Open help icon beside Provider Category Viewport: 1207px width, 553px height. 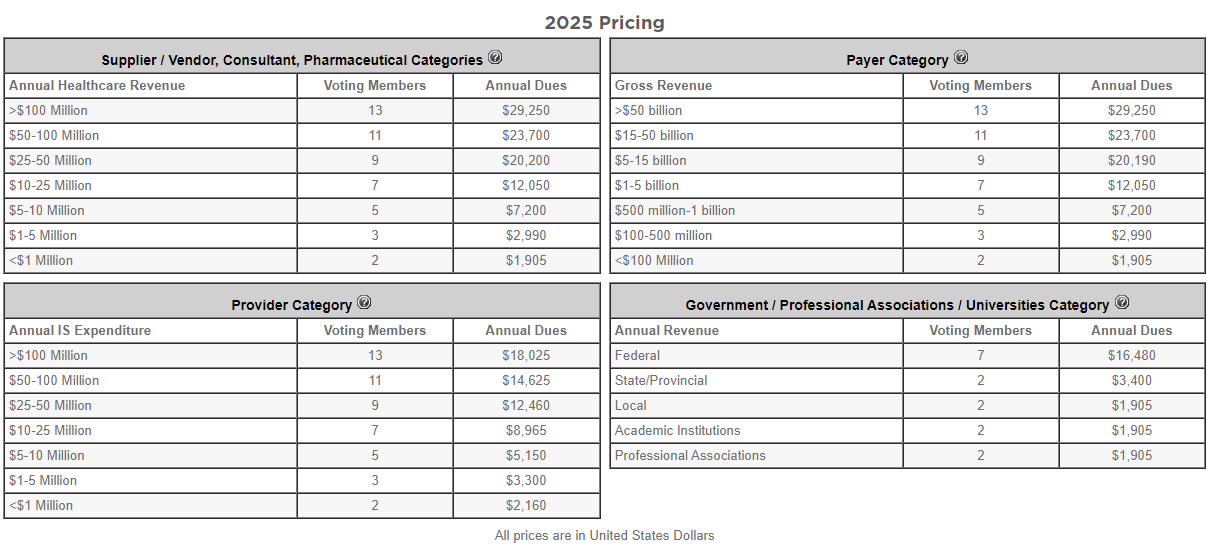(364, 303)
